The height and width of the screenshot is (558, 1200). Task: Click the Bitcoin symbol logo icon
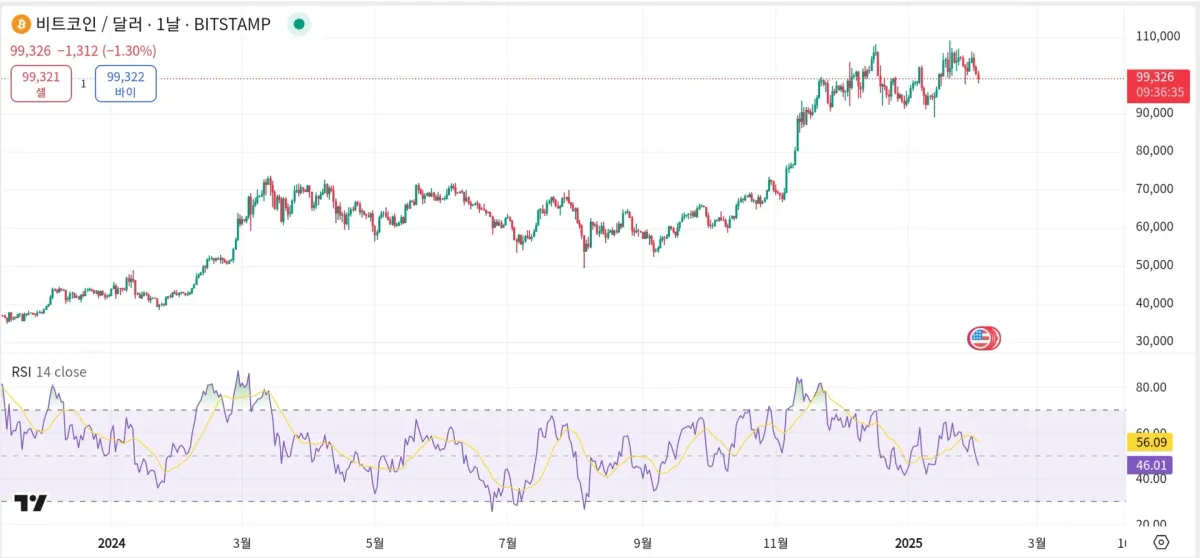click(x=20, y=24)
